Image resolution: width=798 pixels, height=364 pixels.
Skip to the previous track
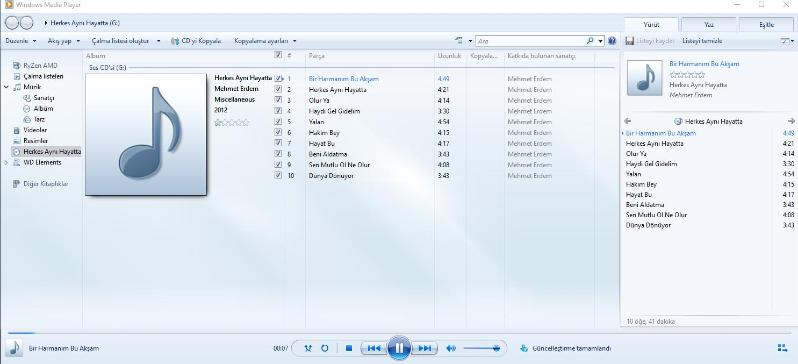pyautogui.click(x=374, y=348)
